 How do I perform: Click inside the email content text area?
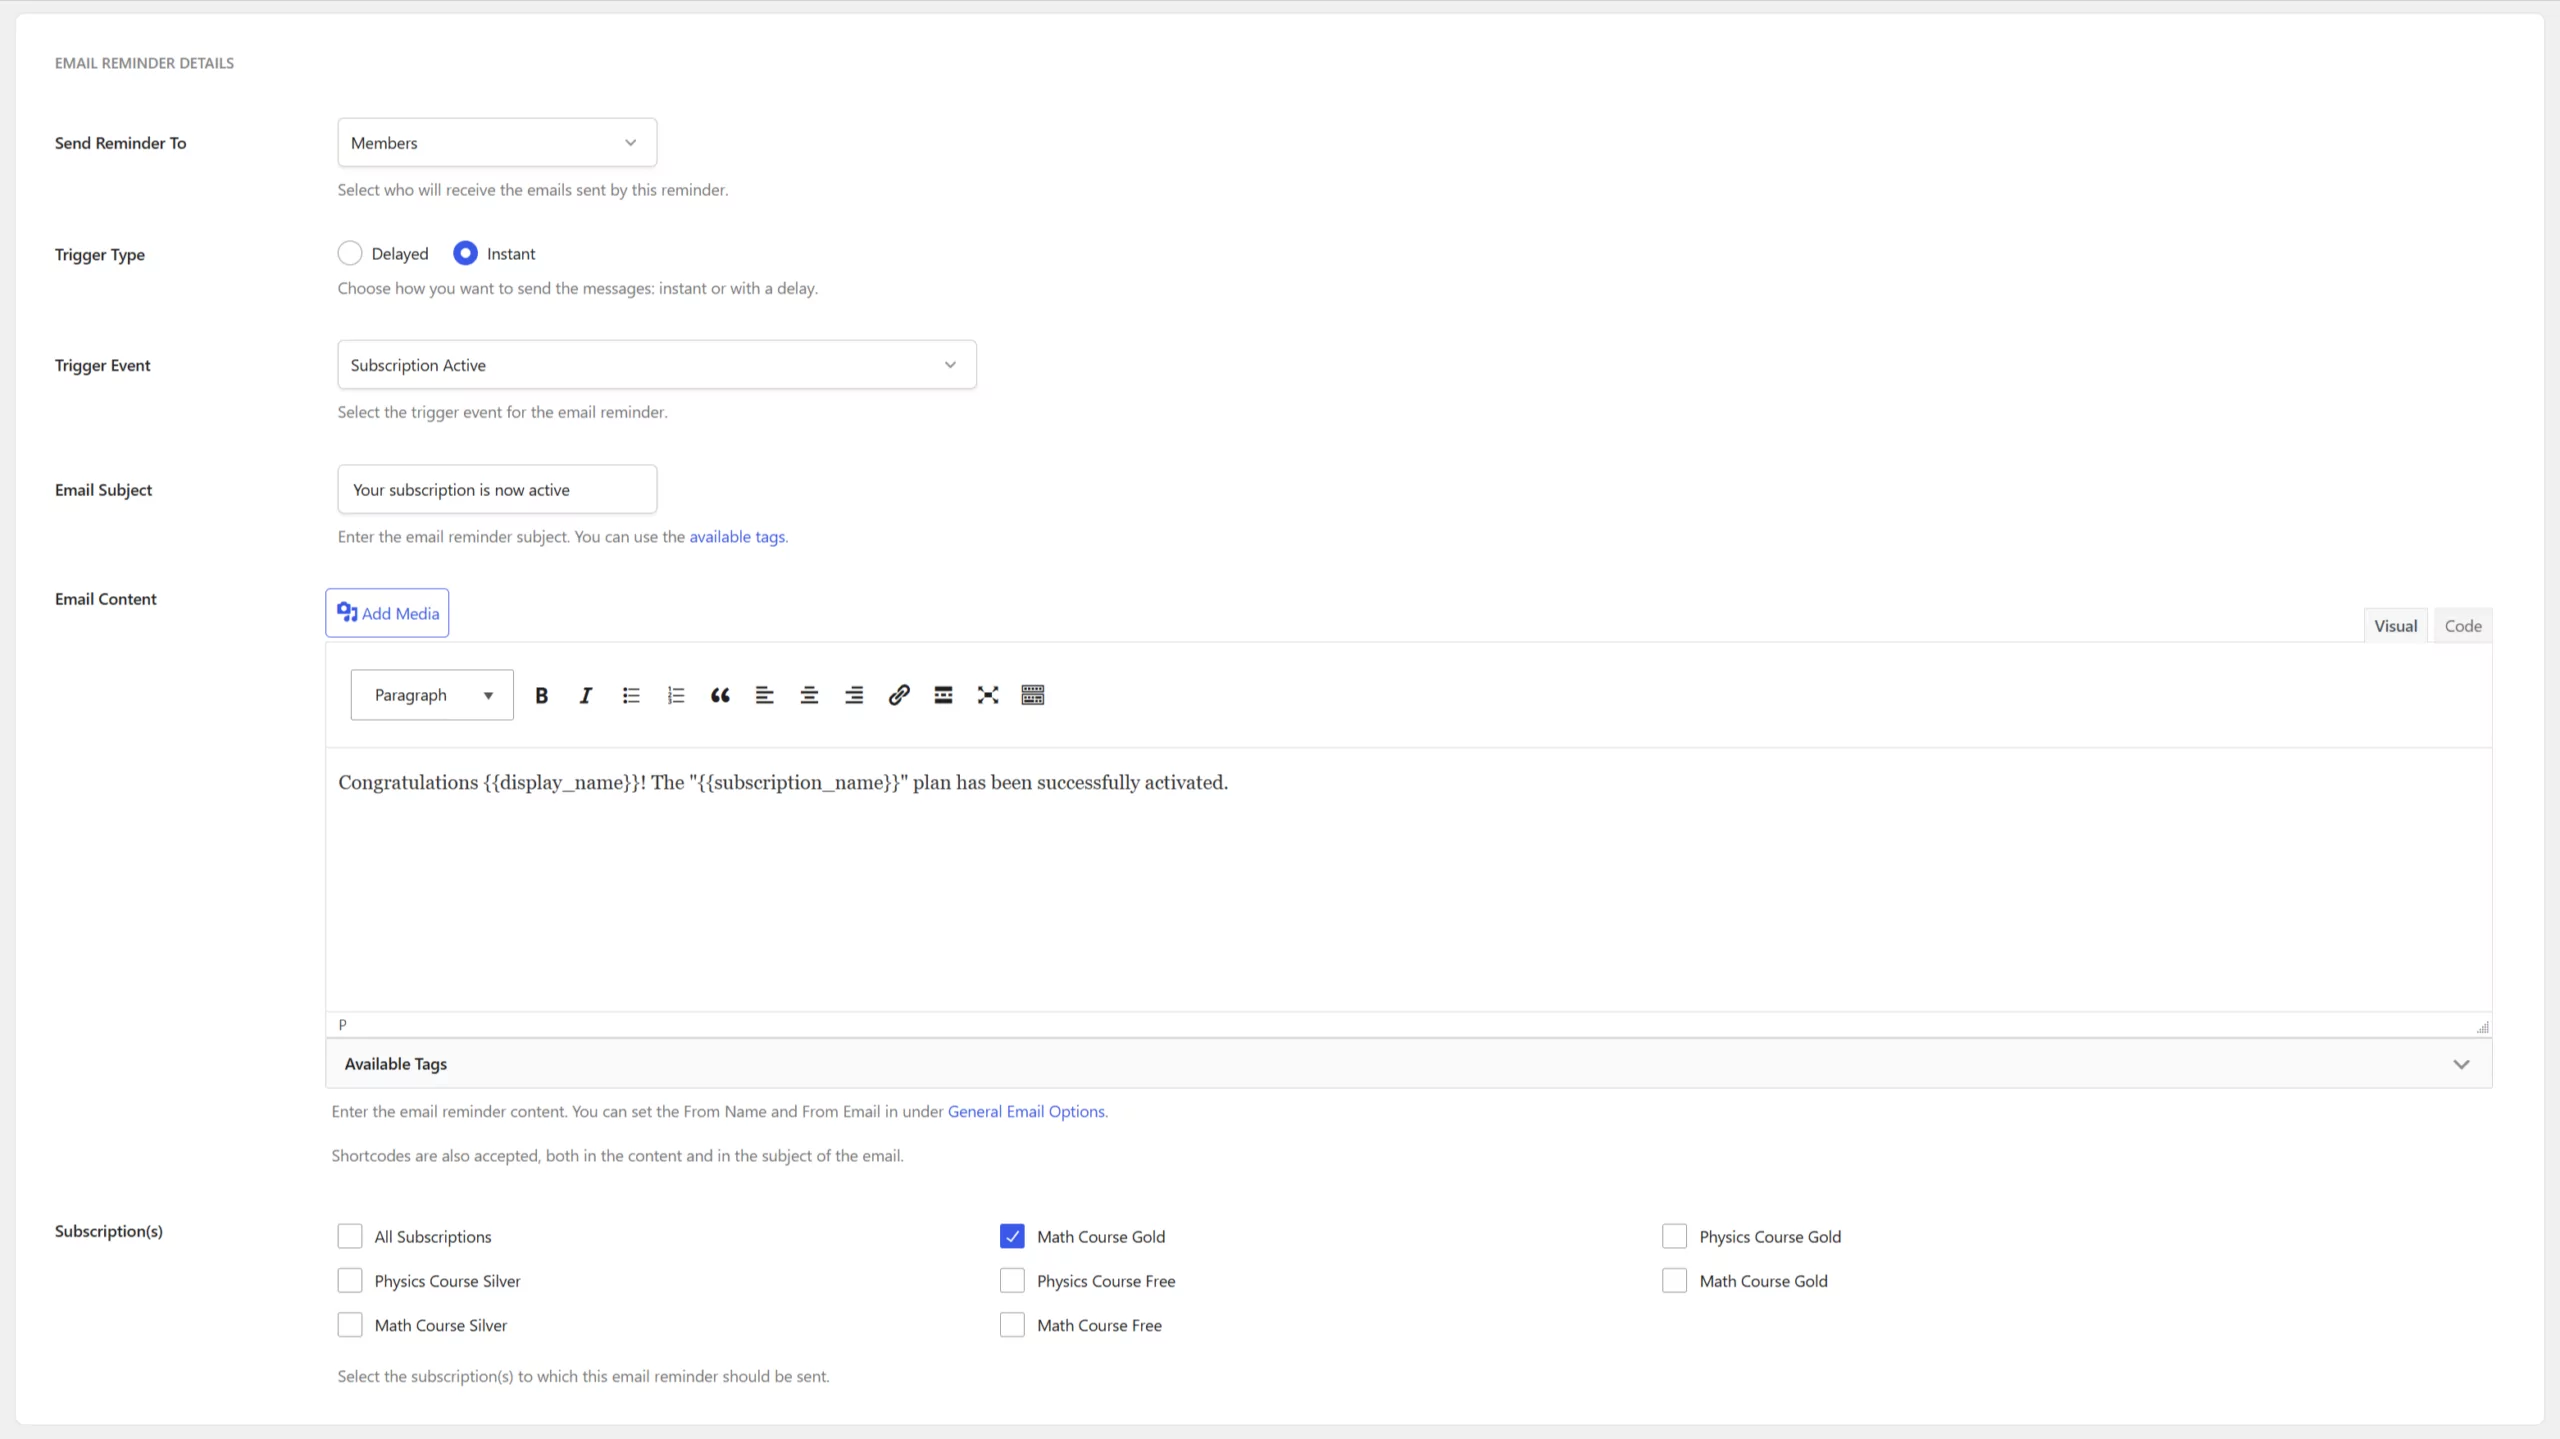click(1408, 880)
